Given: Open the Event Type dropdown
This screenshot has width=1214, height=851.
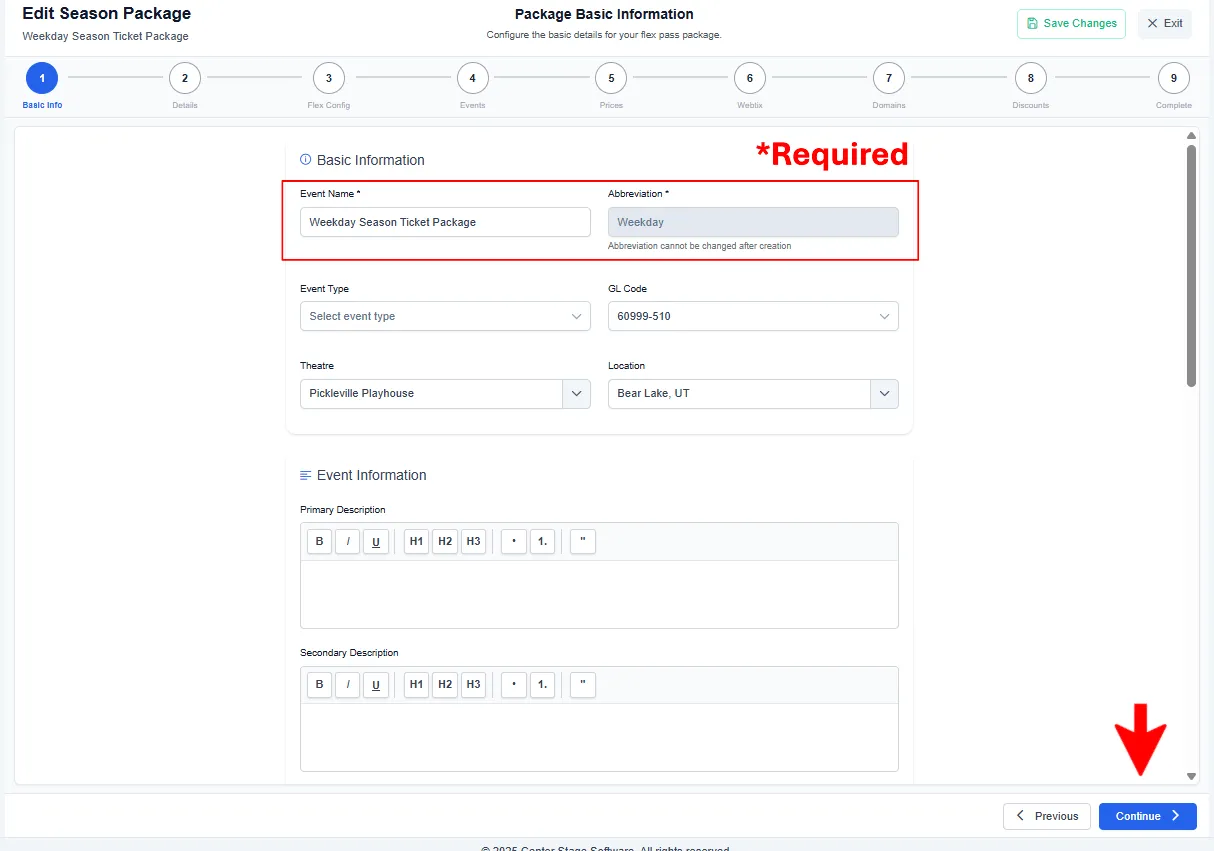Looking at the screenshot, I should click(445, 316).
